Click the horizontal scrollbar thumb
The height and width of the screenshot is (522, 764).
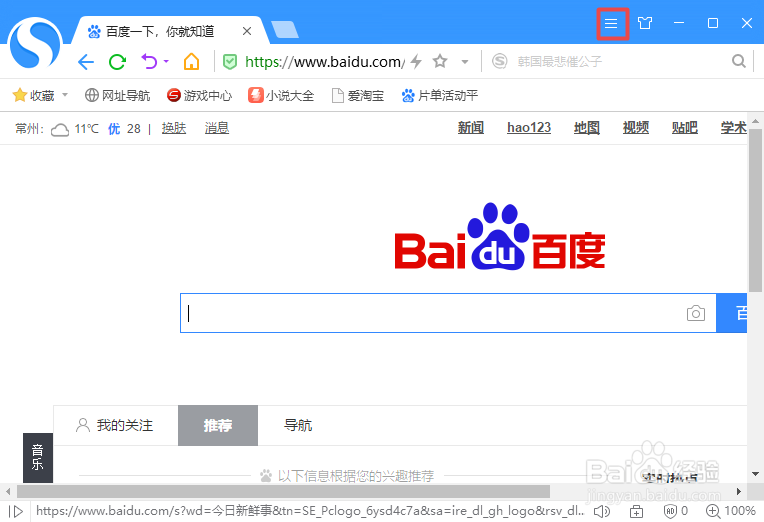coord(284,491)
